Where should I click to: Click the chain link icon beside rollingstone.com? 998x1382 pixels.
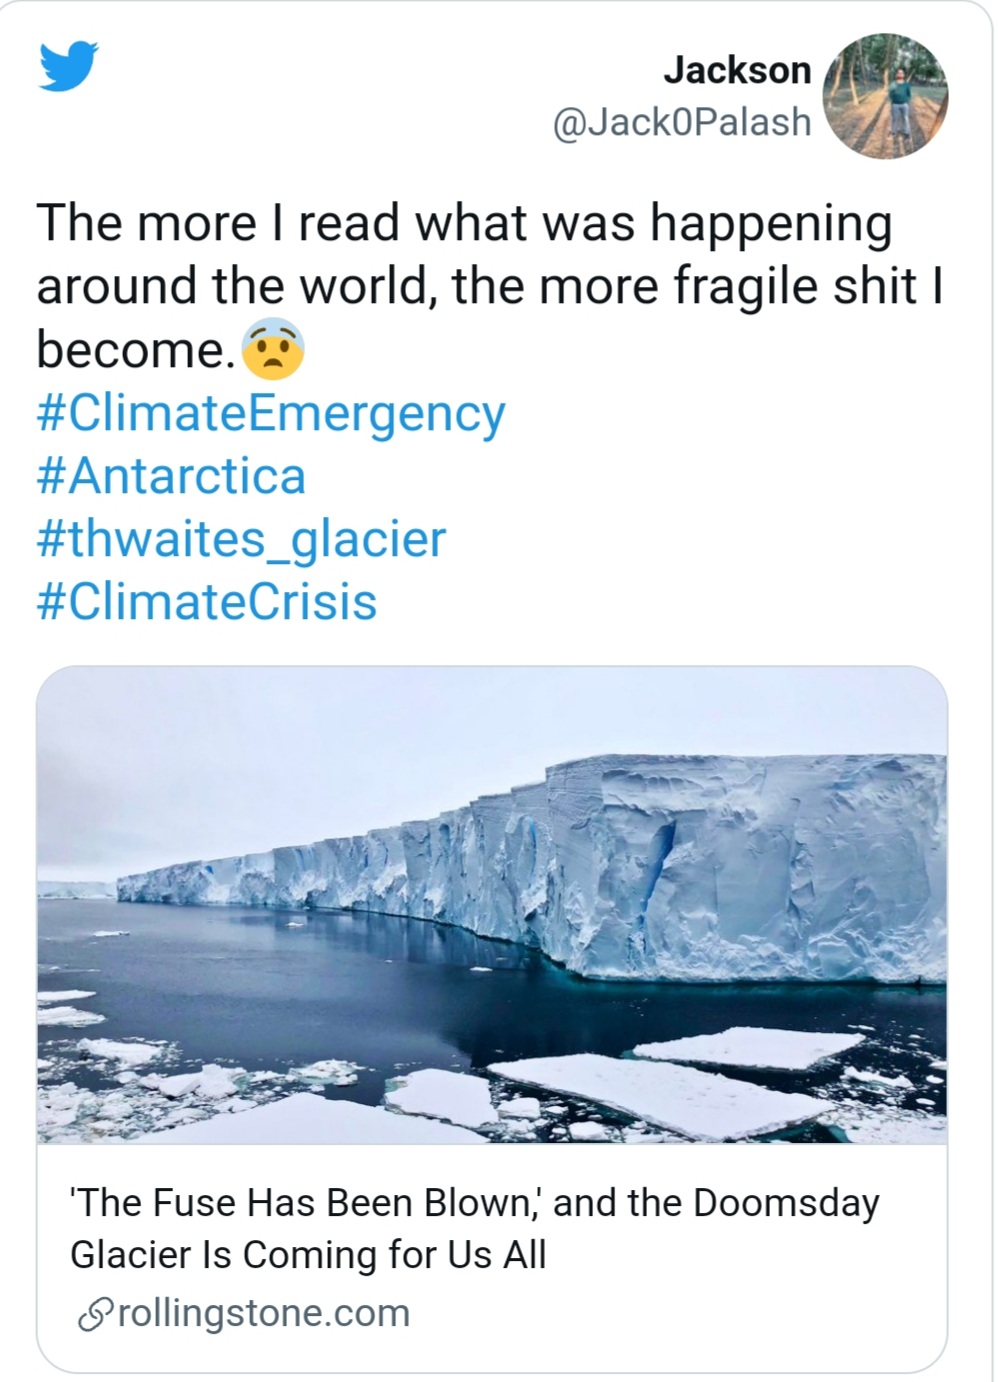click(x=95, y=1314)
